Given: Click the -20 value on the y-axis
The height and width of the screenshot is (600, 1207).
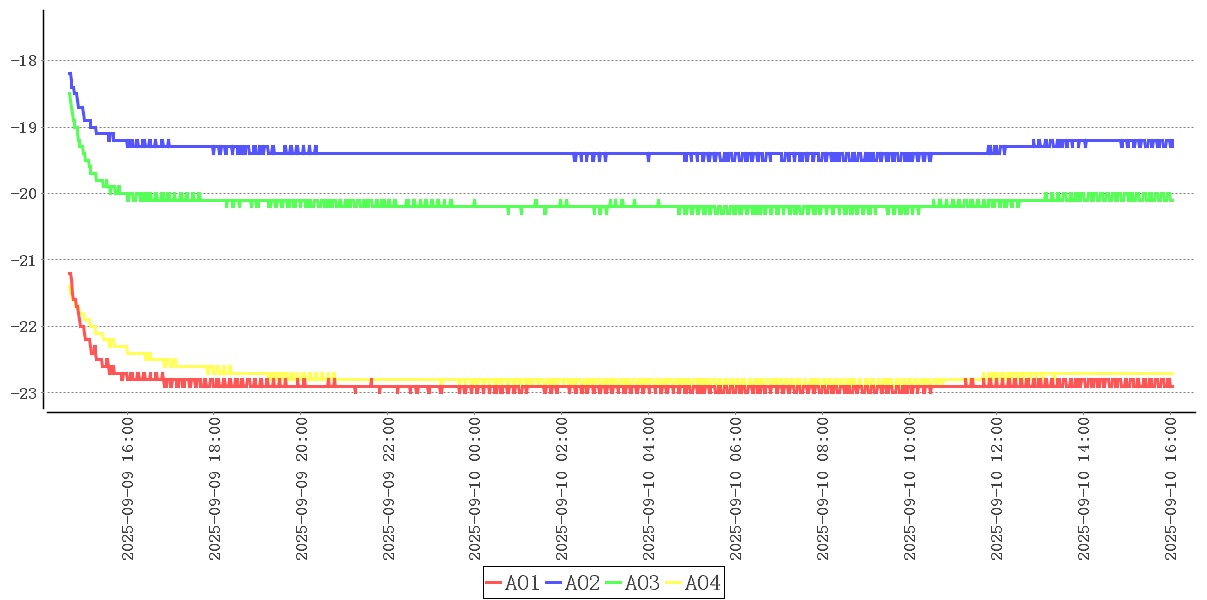Looking at the screenshot, I should point(22,193).
